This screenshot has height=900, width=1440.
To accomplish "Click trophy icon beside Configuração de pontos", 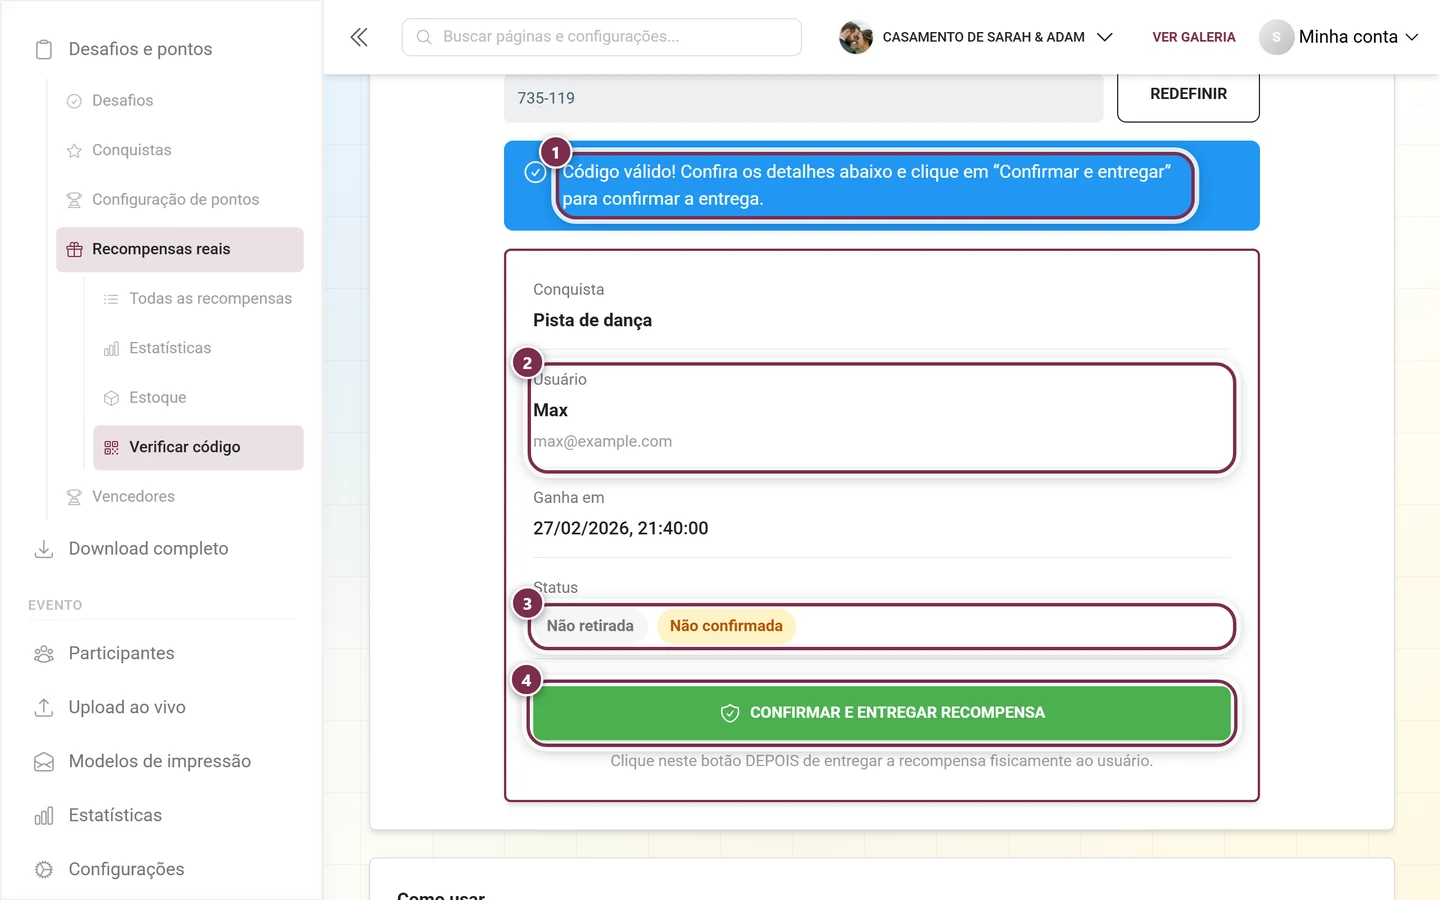I will pos(74,200).
